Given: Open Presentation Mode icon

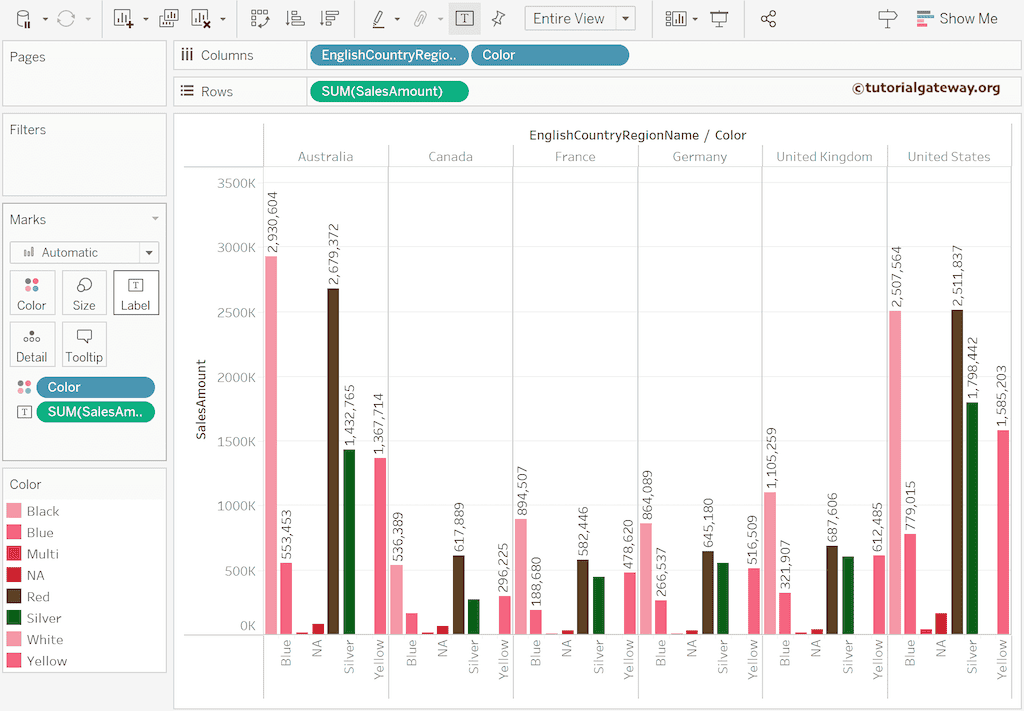Looking at the screenshot, I should coord(719,18).
